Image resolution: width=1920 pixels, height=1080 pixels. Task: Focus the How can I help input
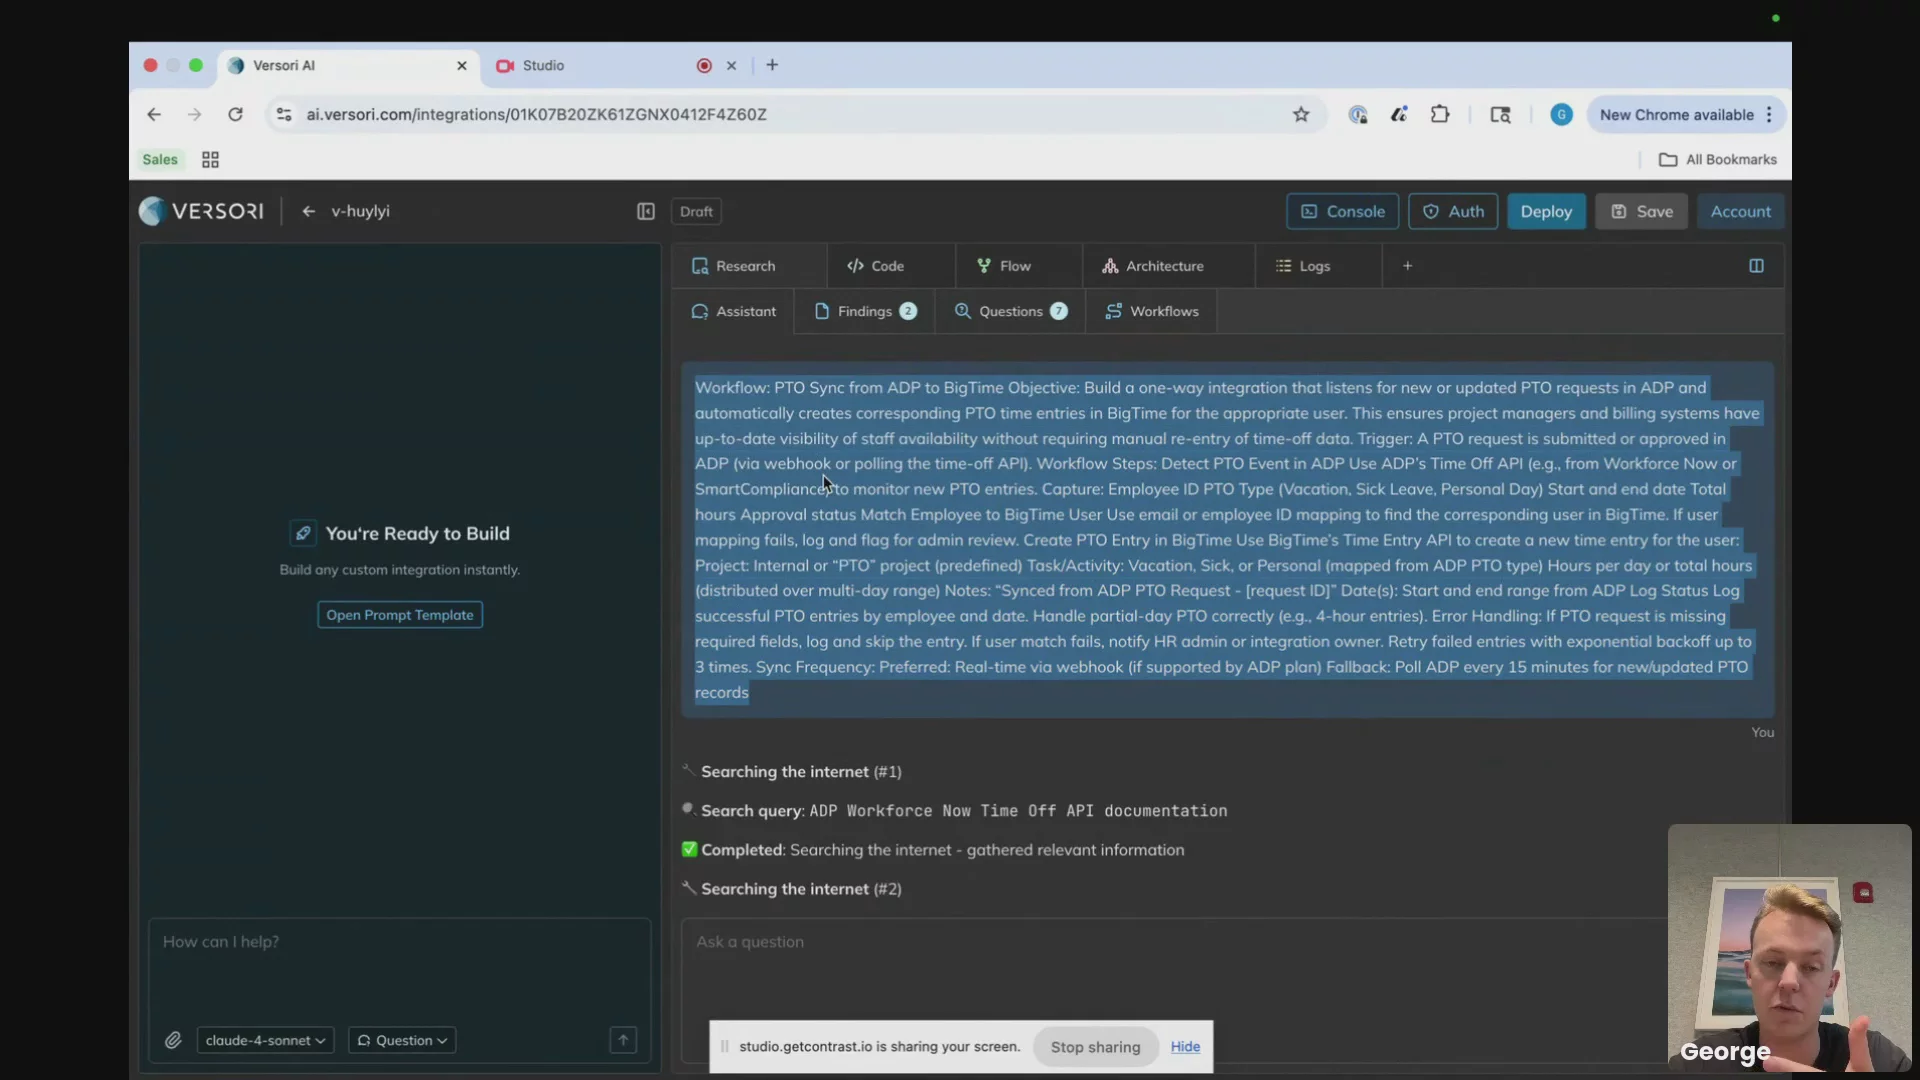(x=400, y=970)
